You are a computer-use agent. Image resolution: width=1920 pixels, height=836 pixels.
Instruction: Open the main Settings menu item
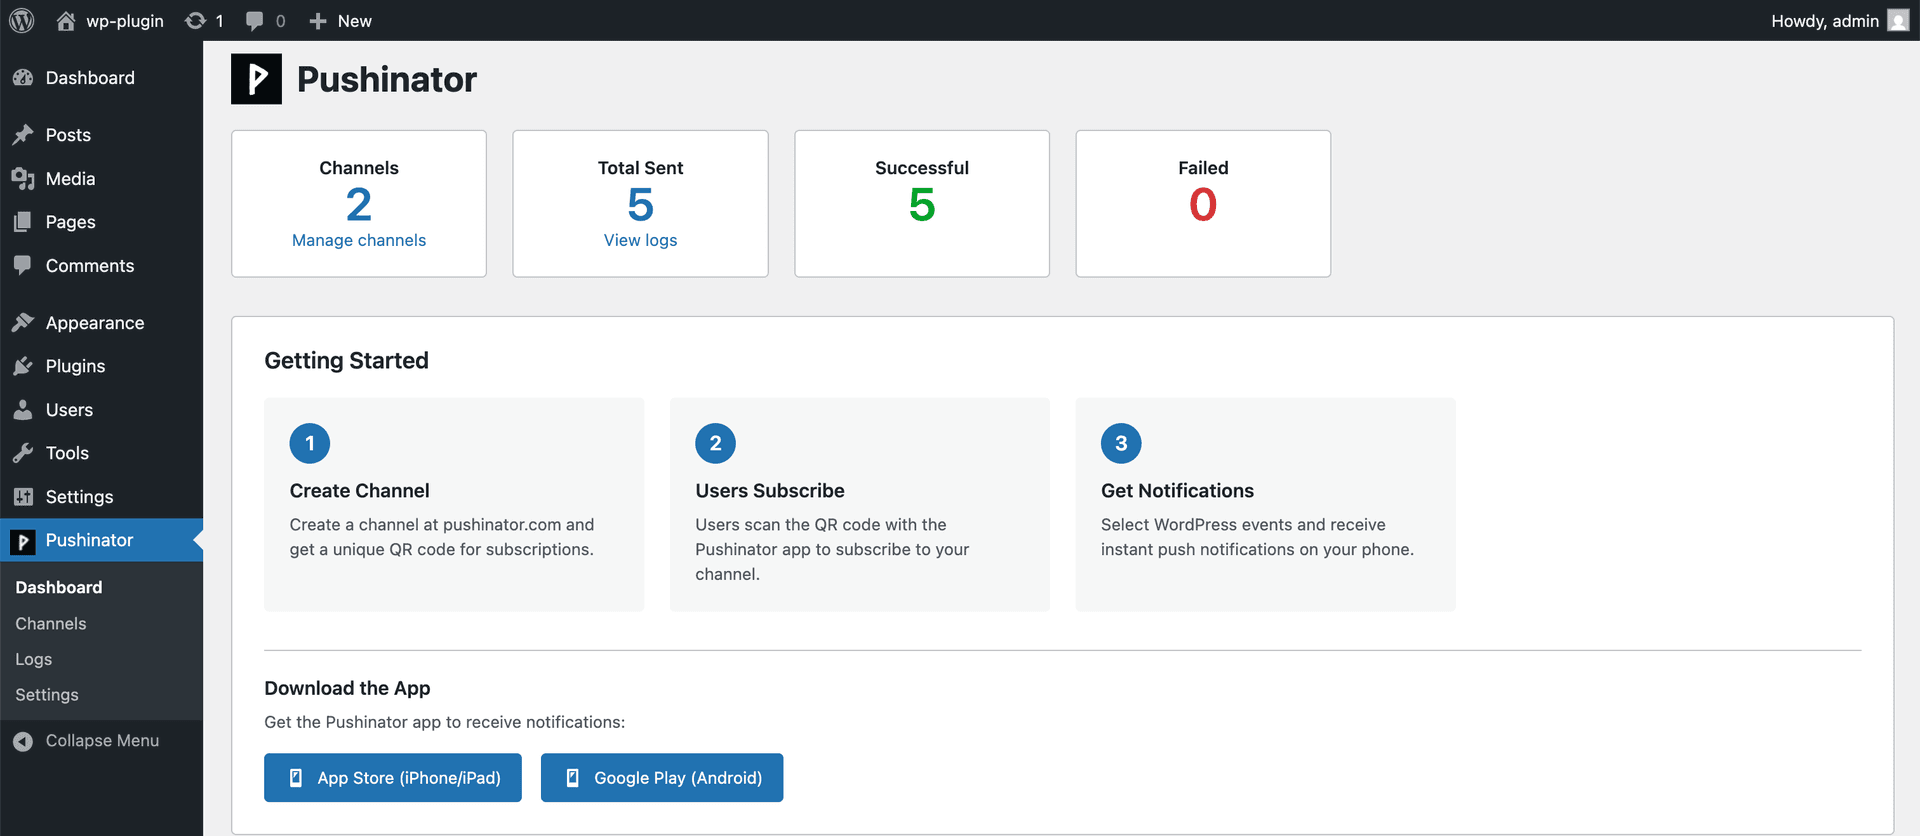pos(101,496)
